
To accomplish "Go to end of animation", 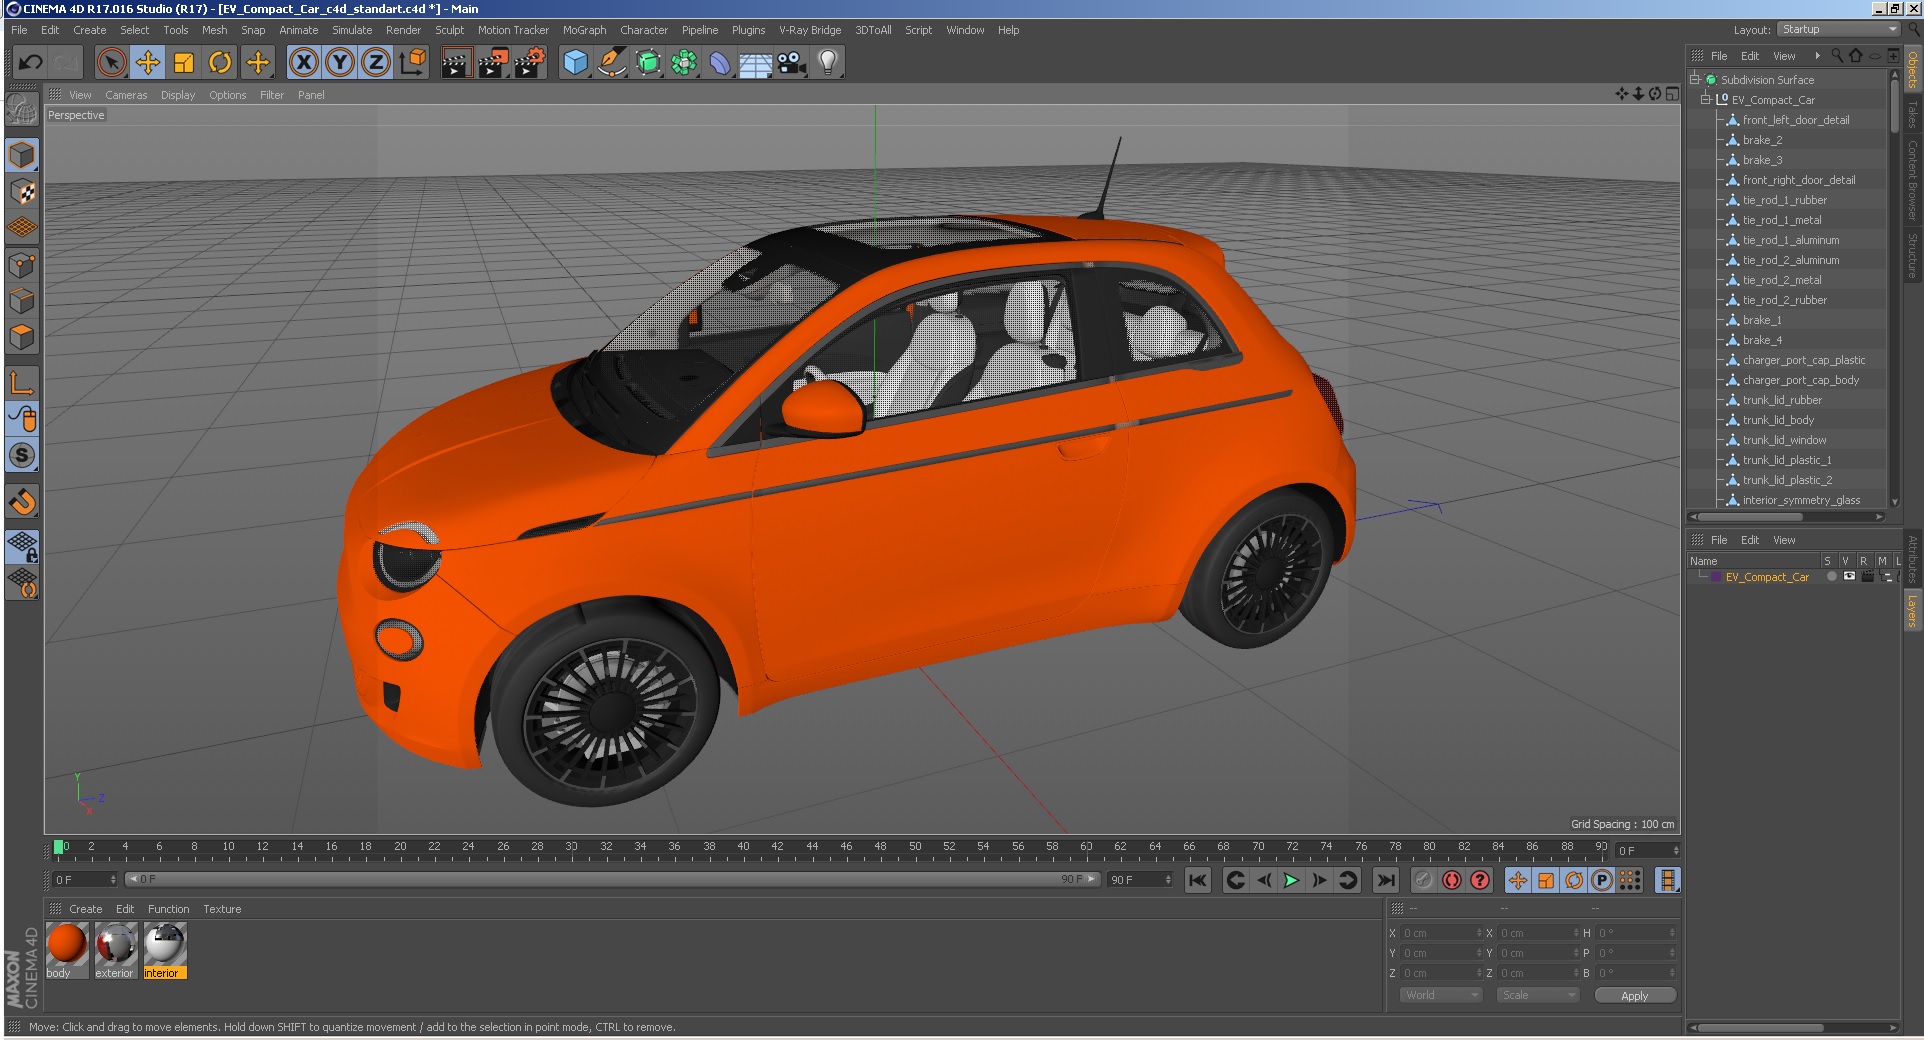I will pyautogui.click(x=1385, y=880).
